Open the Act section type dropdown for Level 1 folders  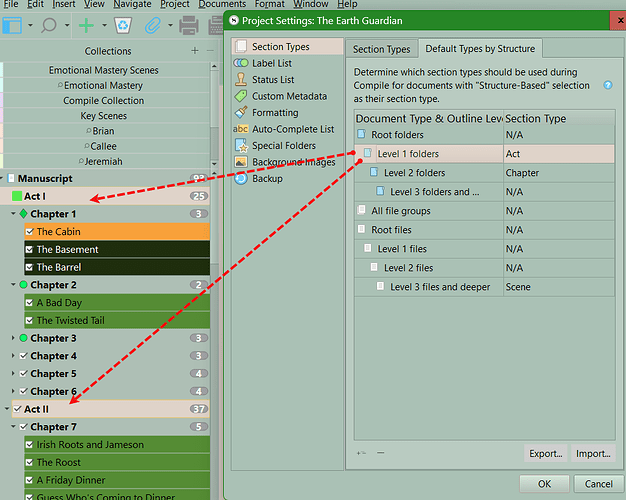[557, 154]
